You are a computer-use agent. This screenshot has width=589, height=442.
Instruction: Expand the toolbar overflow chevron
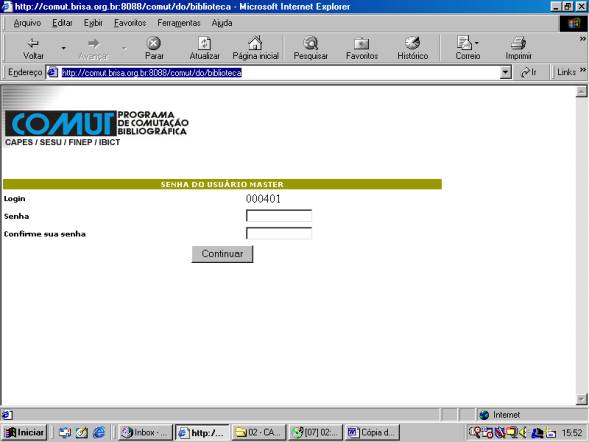click(x=583, y=39)
